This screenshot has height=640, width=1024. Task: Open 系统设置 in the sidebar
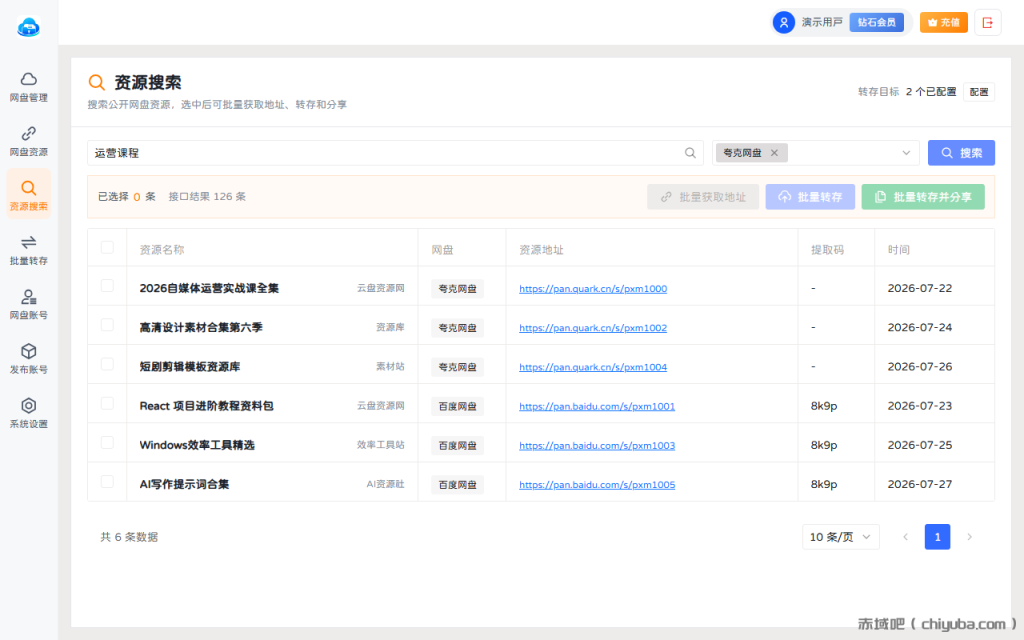[29, 413]
